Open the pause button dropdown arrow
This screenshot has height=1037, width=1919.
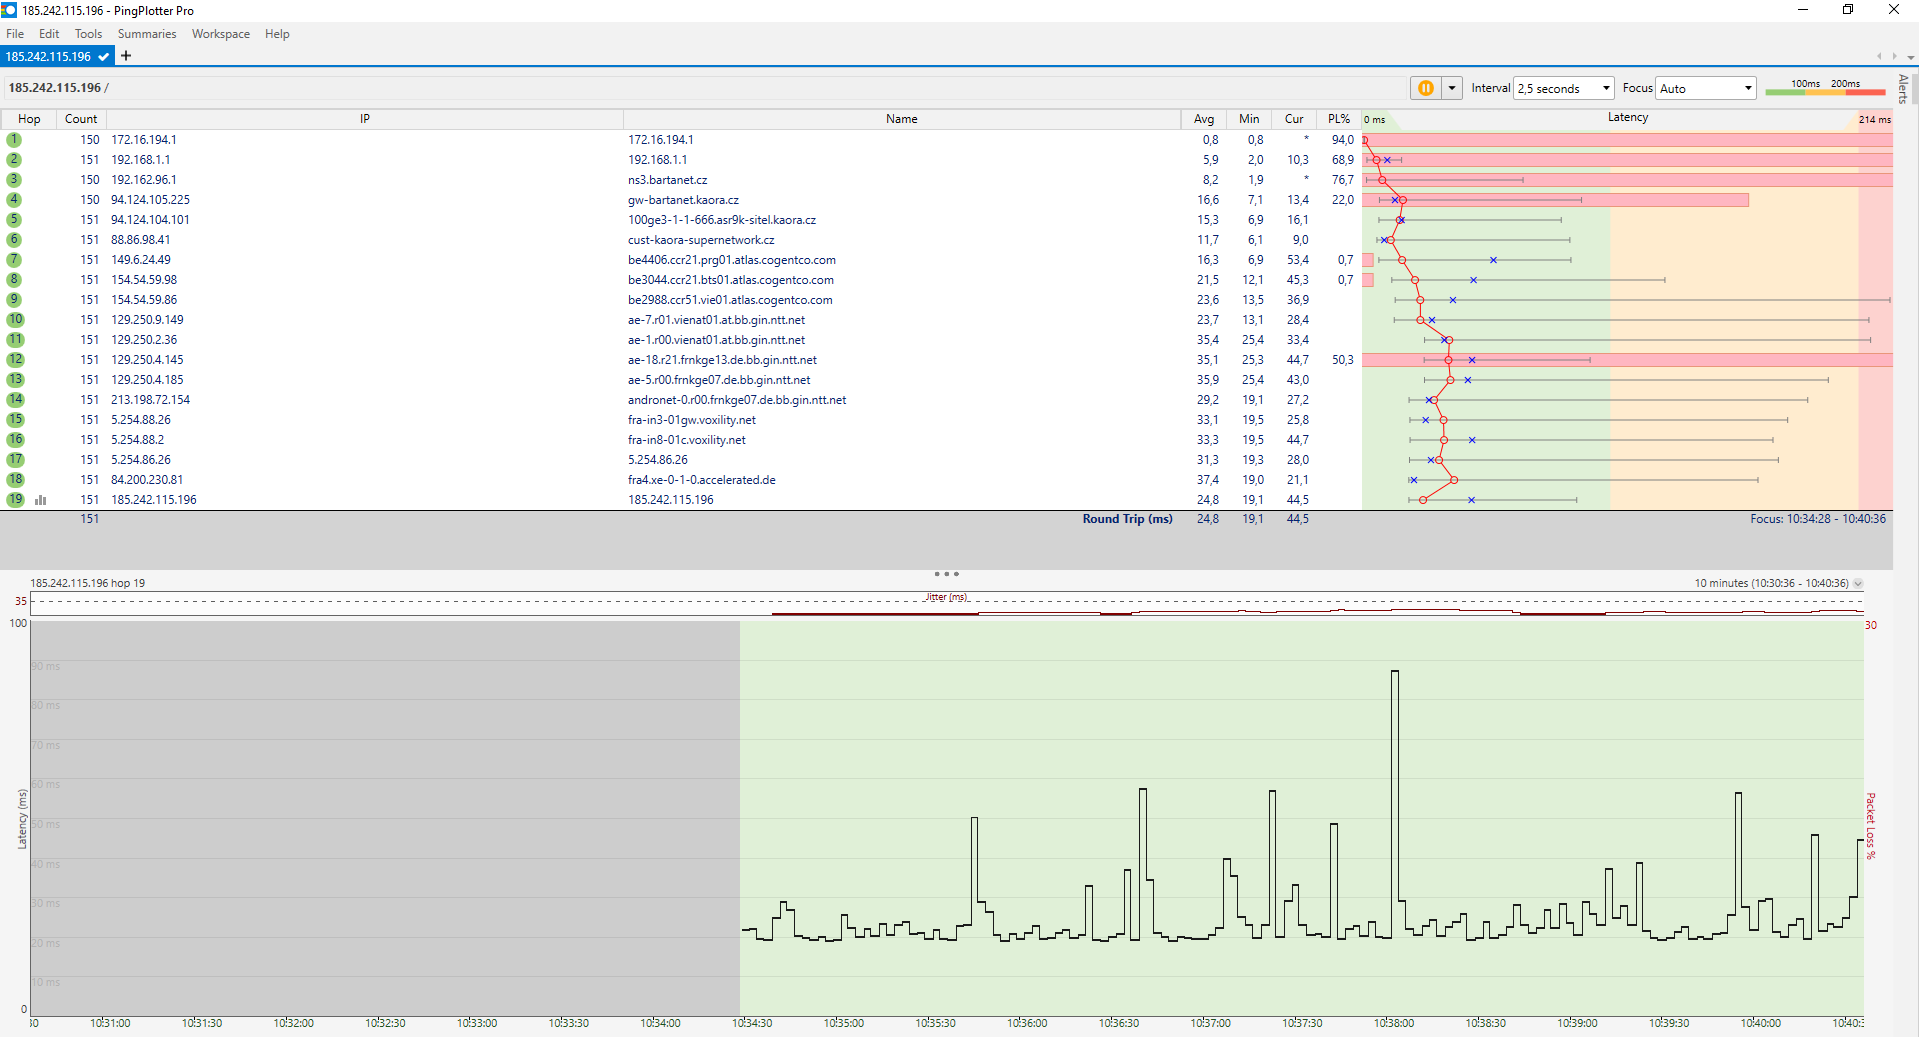tap(1452, 88)
